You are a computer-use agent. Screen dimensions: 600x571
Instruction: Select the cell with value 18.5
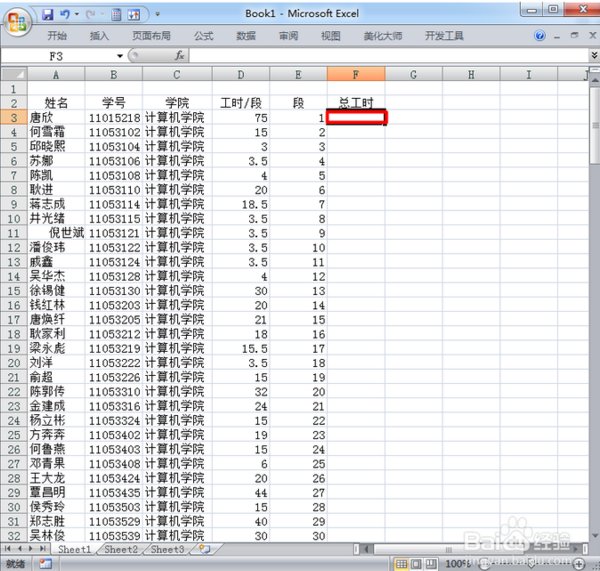[241, 204]
